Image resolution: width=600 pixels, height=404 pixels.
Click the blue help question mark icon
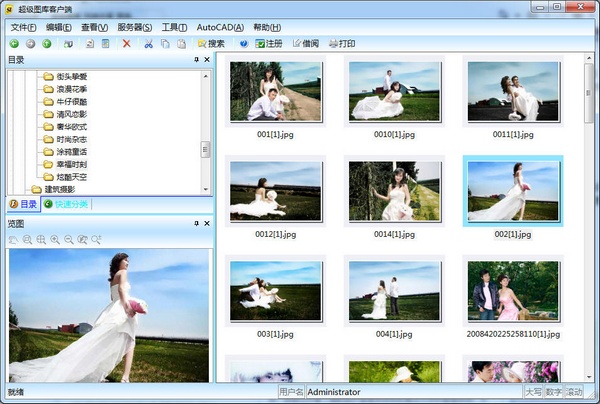tap(243, 44)
